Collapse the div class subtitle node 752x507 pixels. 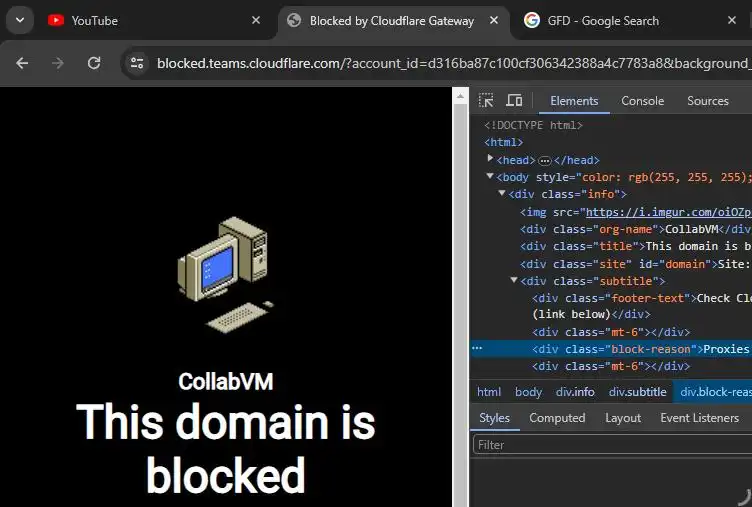[514, 280]
